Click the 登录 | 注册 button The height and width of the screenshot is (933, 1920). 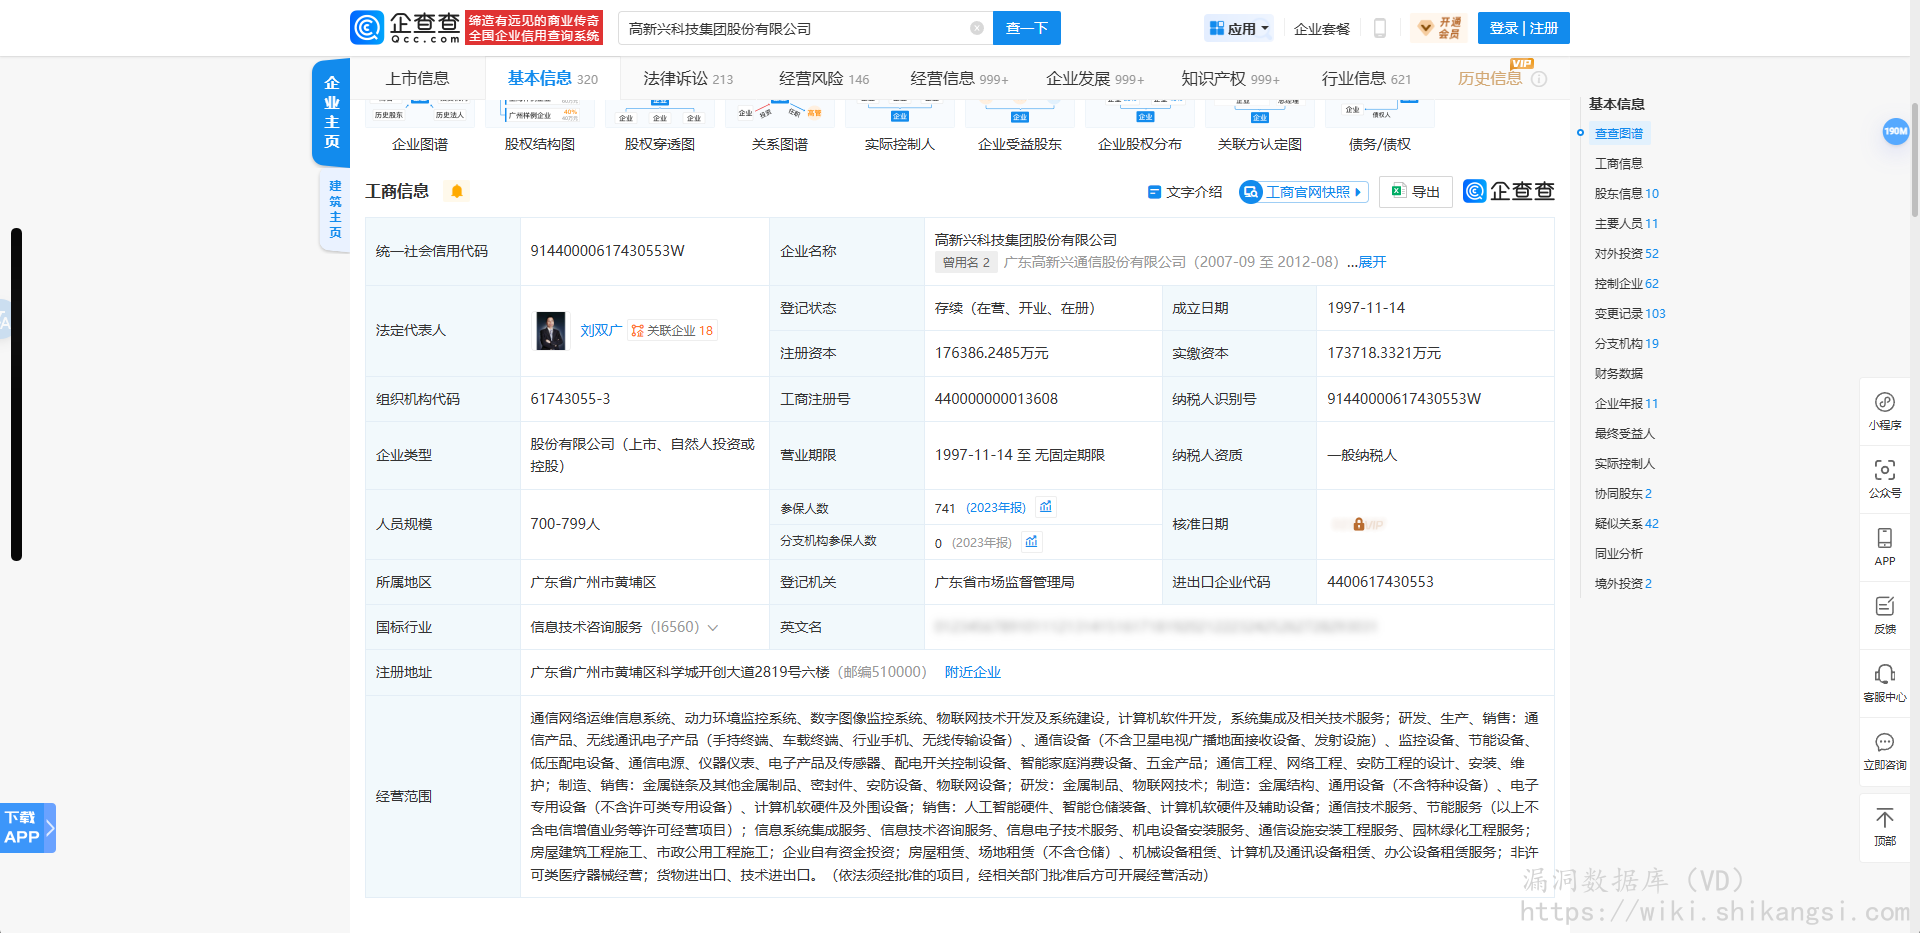point(1524,28)
